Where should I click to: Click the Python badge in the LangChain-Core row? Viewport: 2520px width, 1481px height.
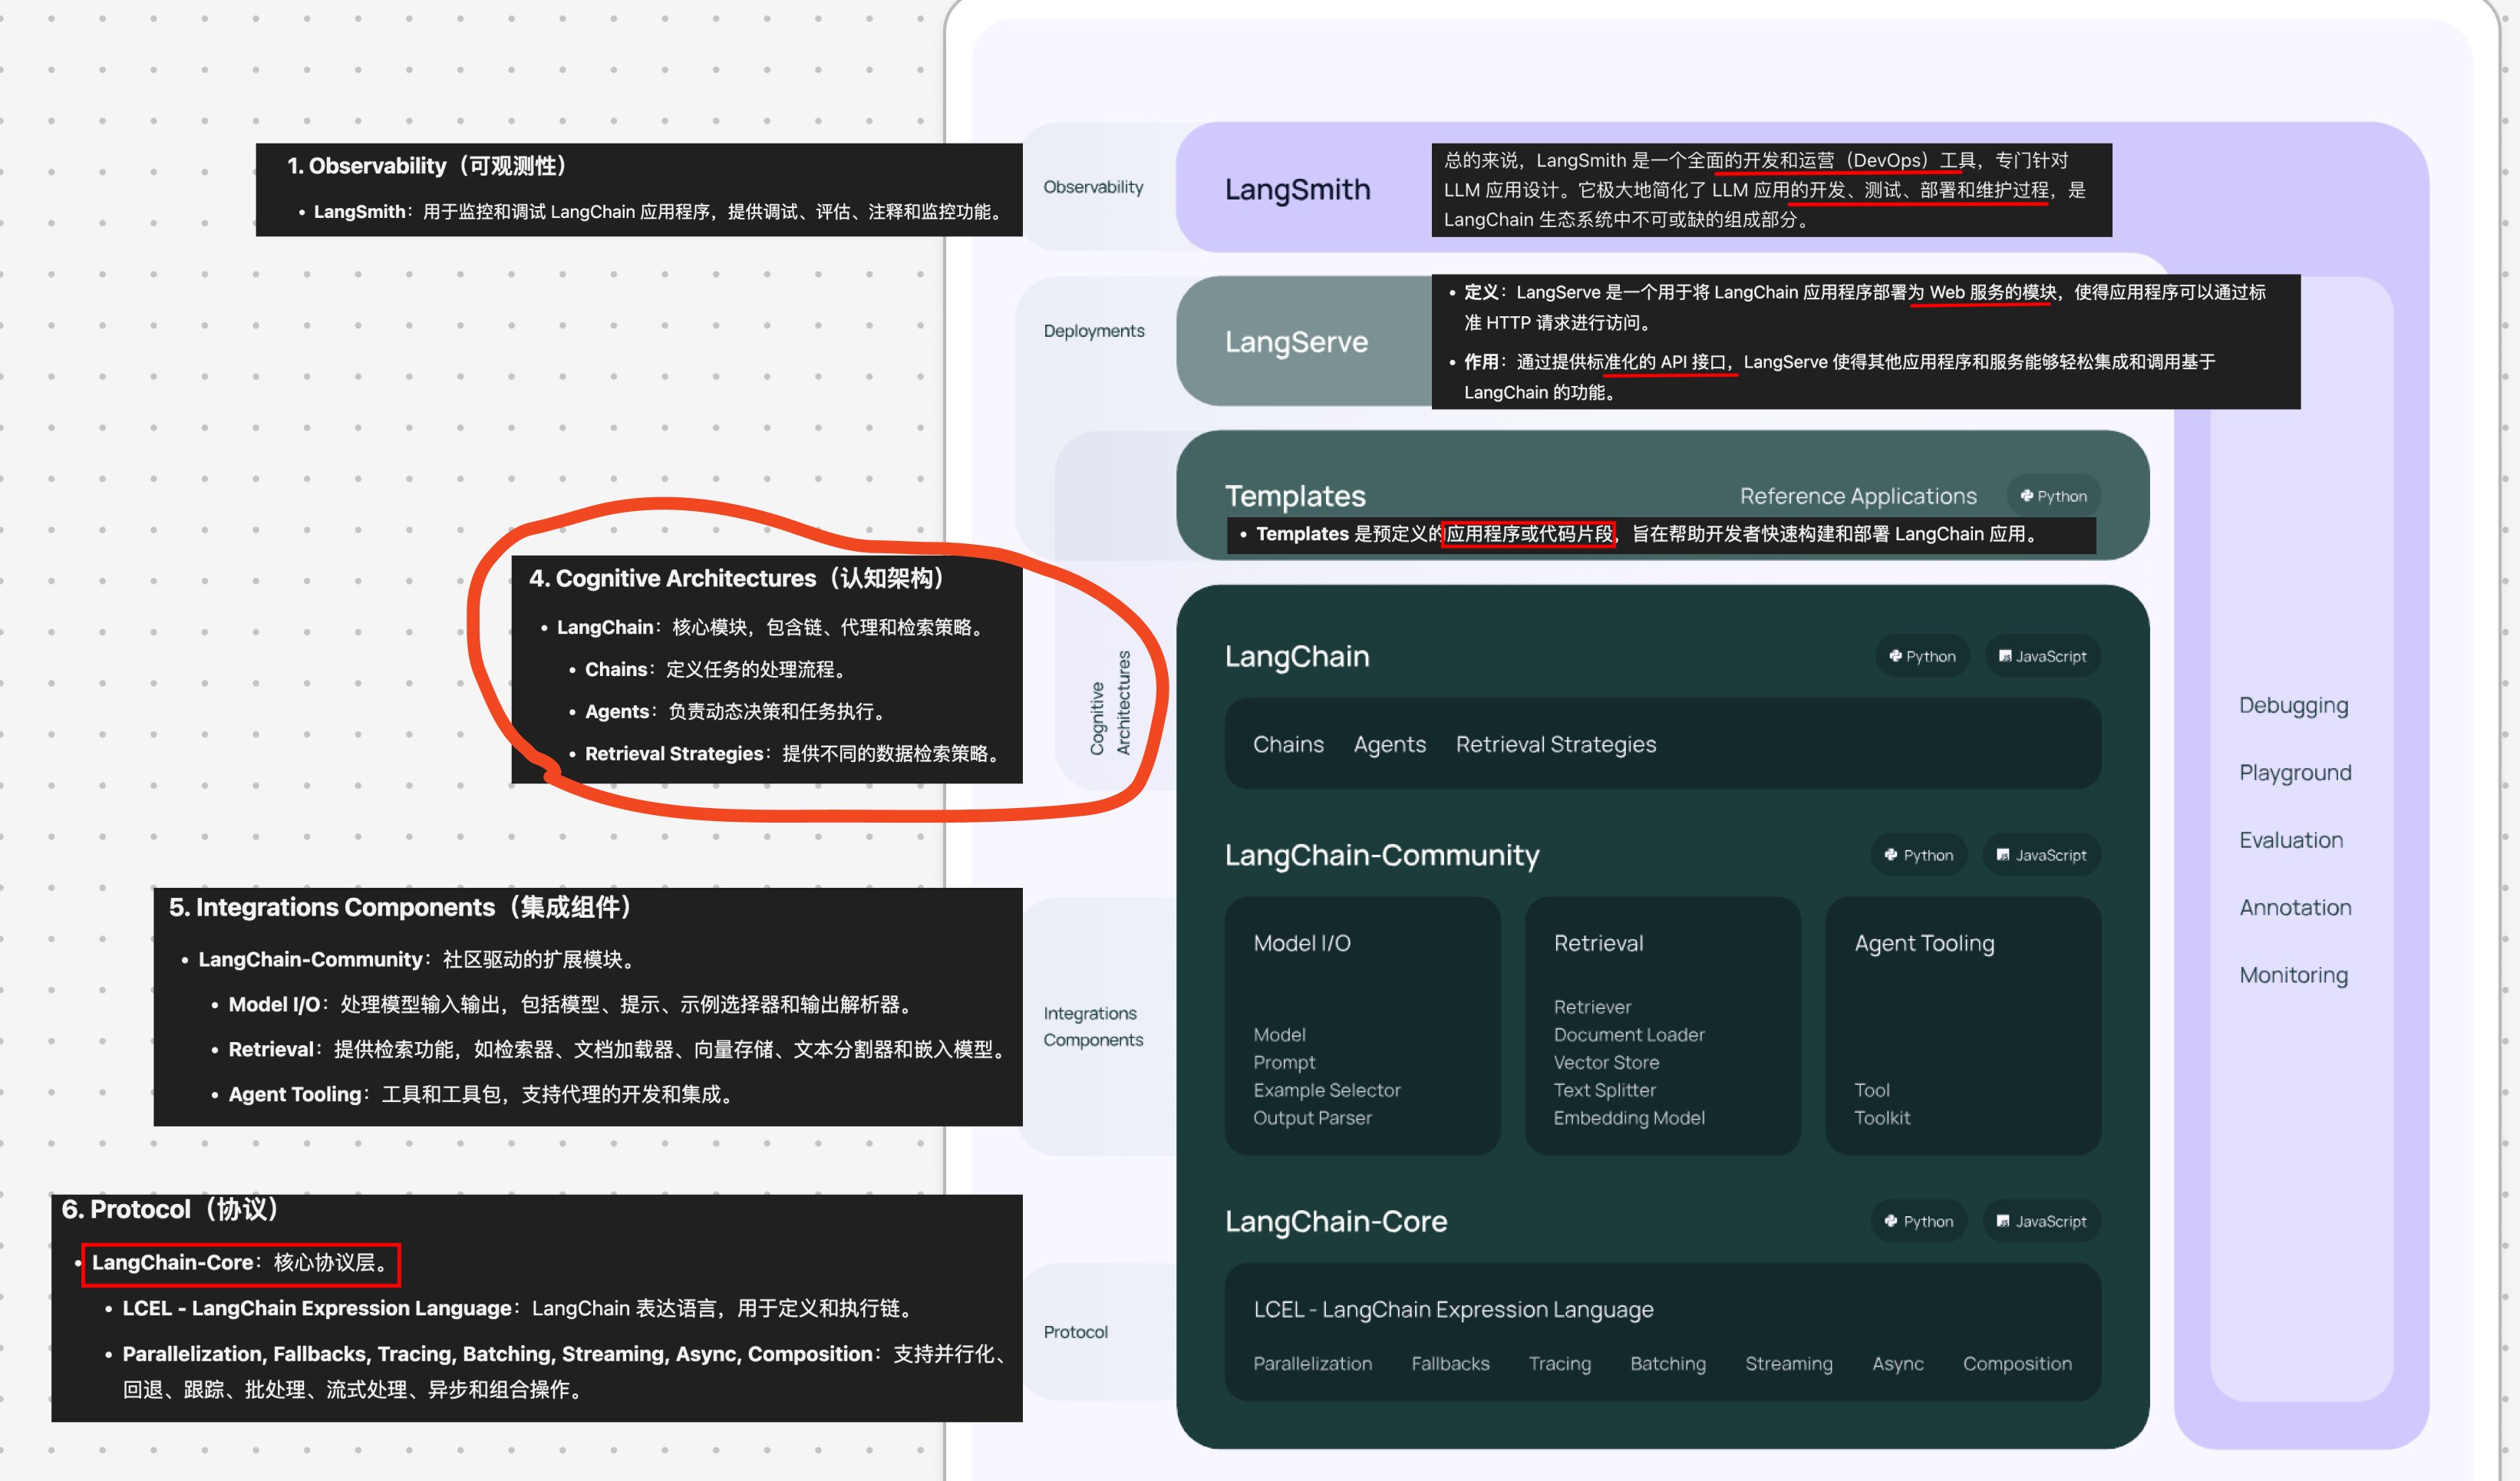tap(1919, 1221)
